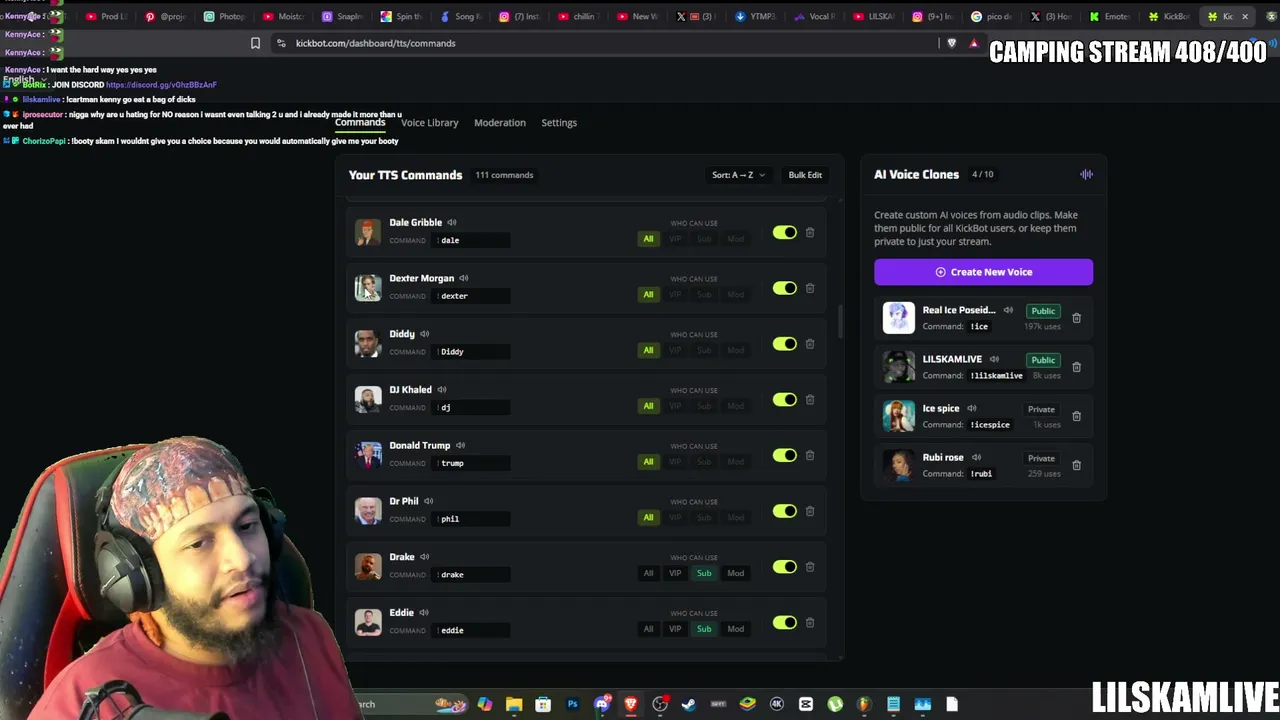Image resolution: width=1280 pixels, height=720 pixels.
Task: Switch off the Drake command
Action: (785, 567)
